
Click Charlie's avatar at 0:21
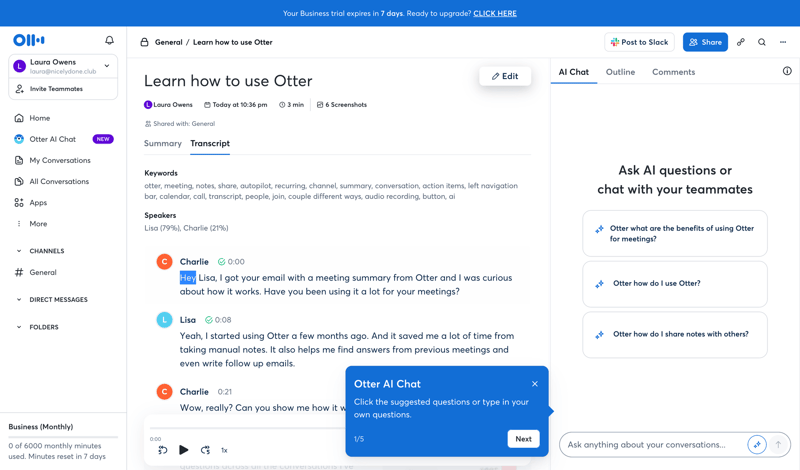[164, 392]
